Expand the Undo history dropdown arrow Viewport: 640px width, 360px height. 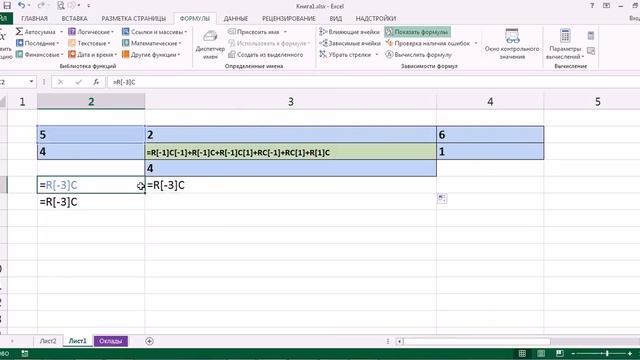(29, 6)
